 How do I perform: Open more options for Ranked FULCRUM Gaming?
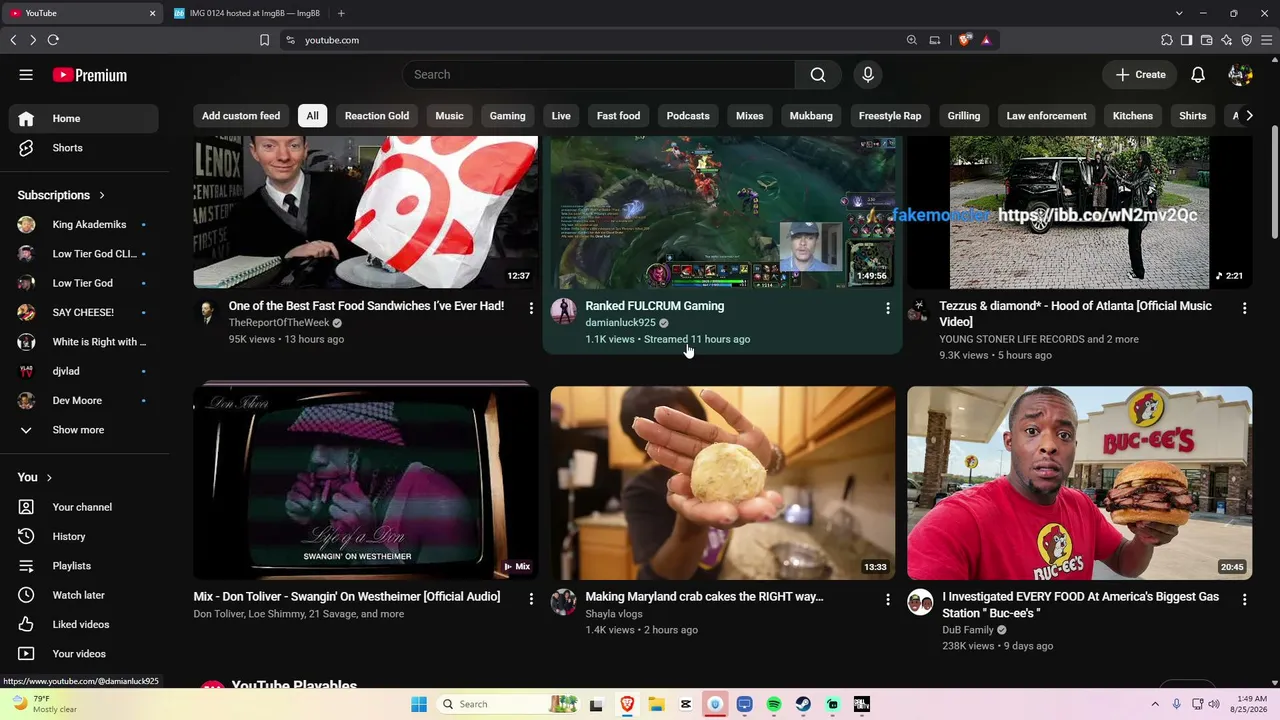click(888, 308)
